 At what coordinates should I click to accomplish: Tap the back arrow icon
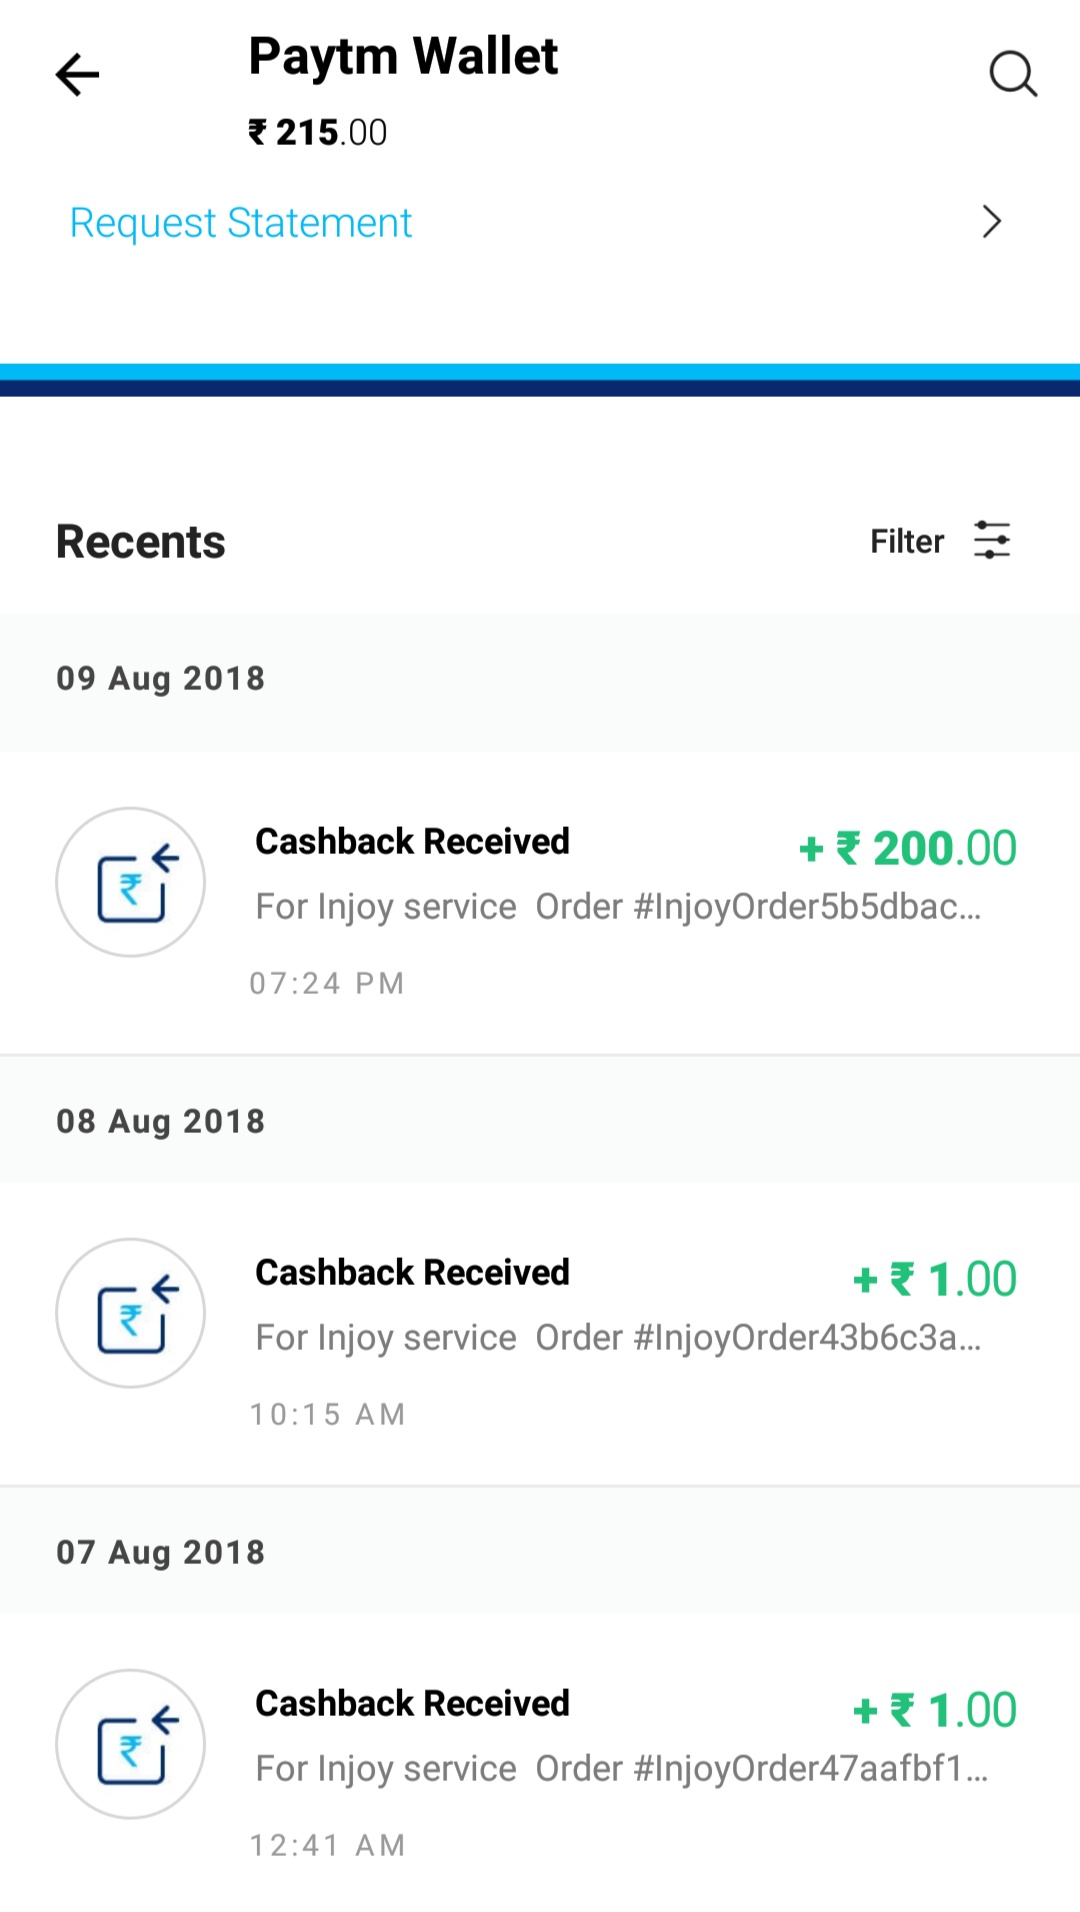(x=77, y=75)
